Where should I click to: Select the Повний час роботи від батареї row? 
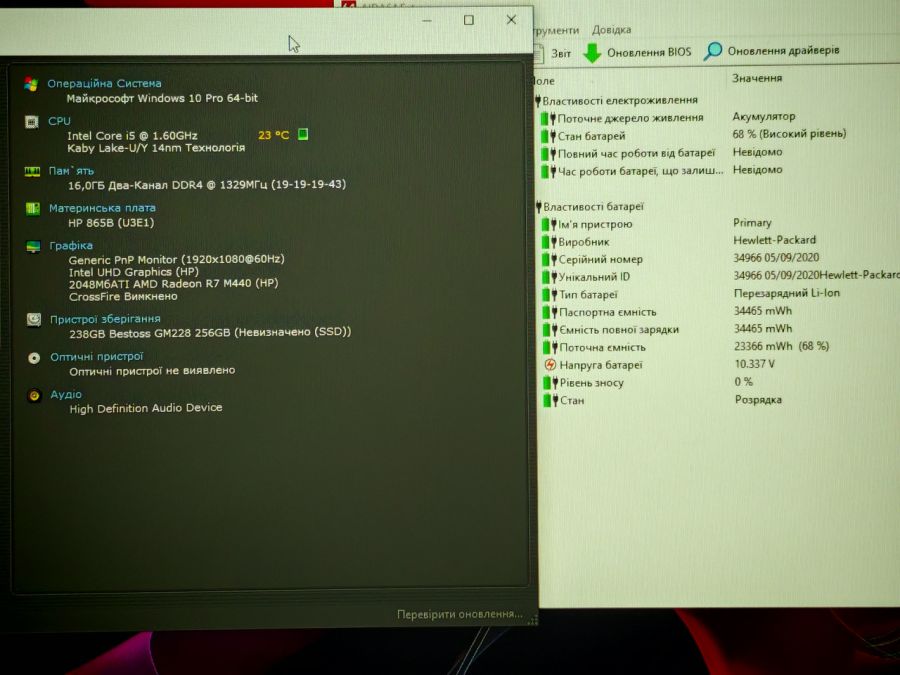662,153
